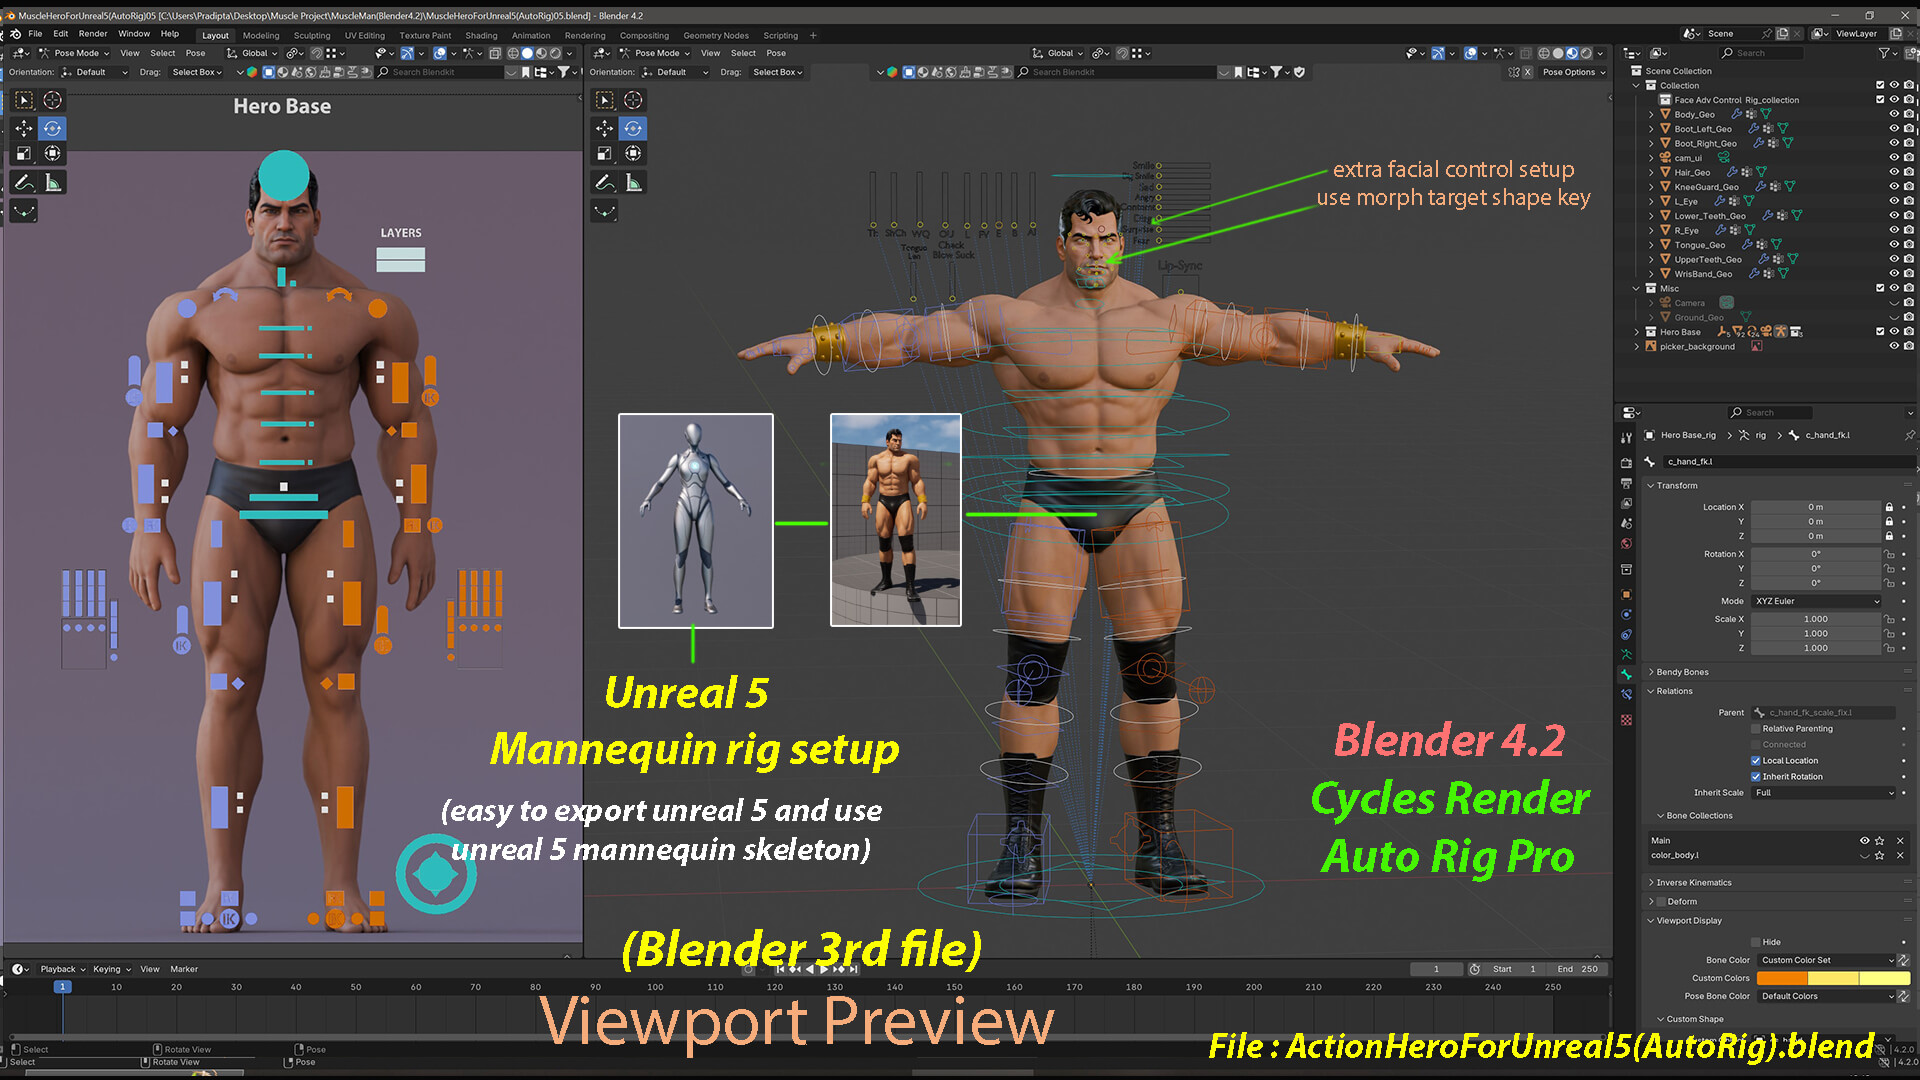Switch to the Sculpting workspace tab
Image resolution: width=1920 pixels, height=1080 pixels.
tap(312, 35)
